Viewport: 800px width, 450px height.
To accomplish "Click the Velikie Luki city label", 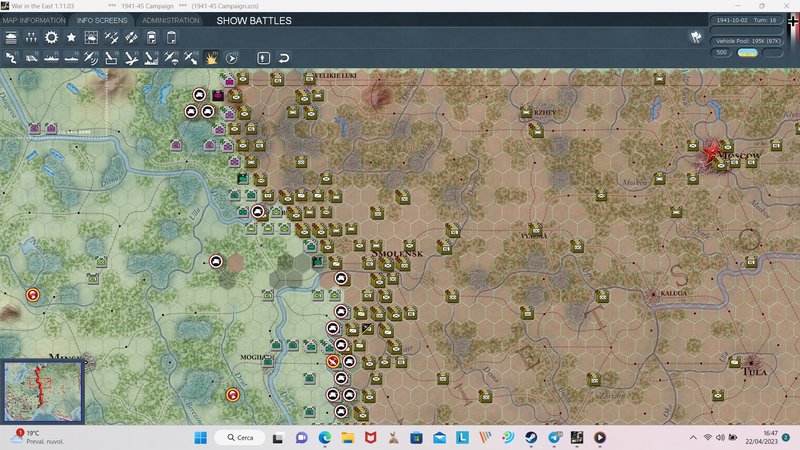I will click(x=336, y=76).
